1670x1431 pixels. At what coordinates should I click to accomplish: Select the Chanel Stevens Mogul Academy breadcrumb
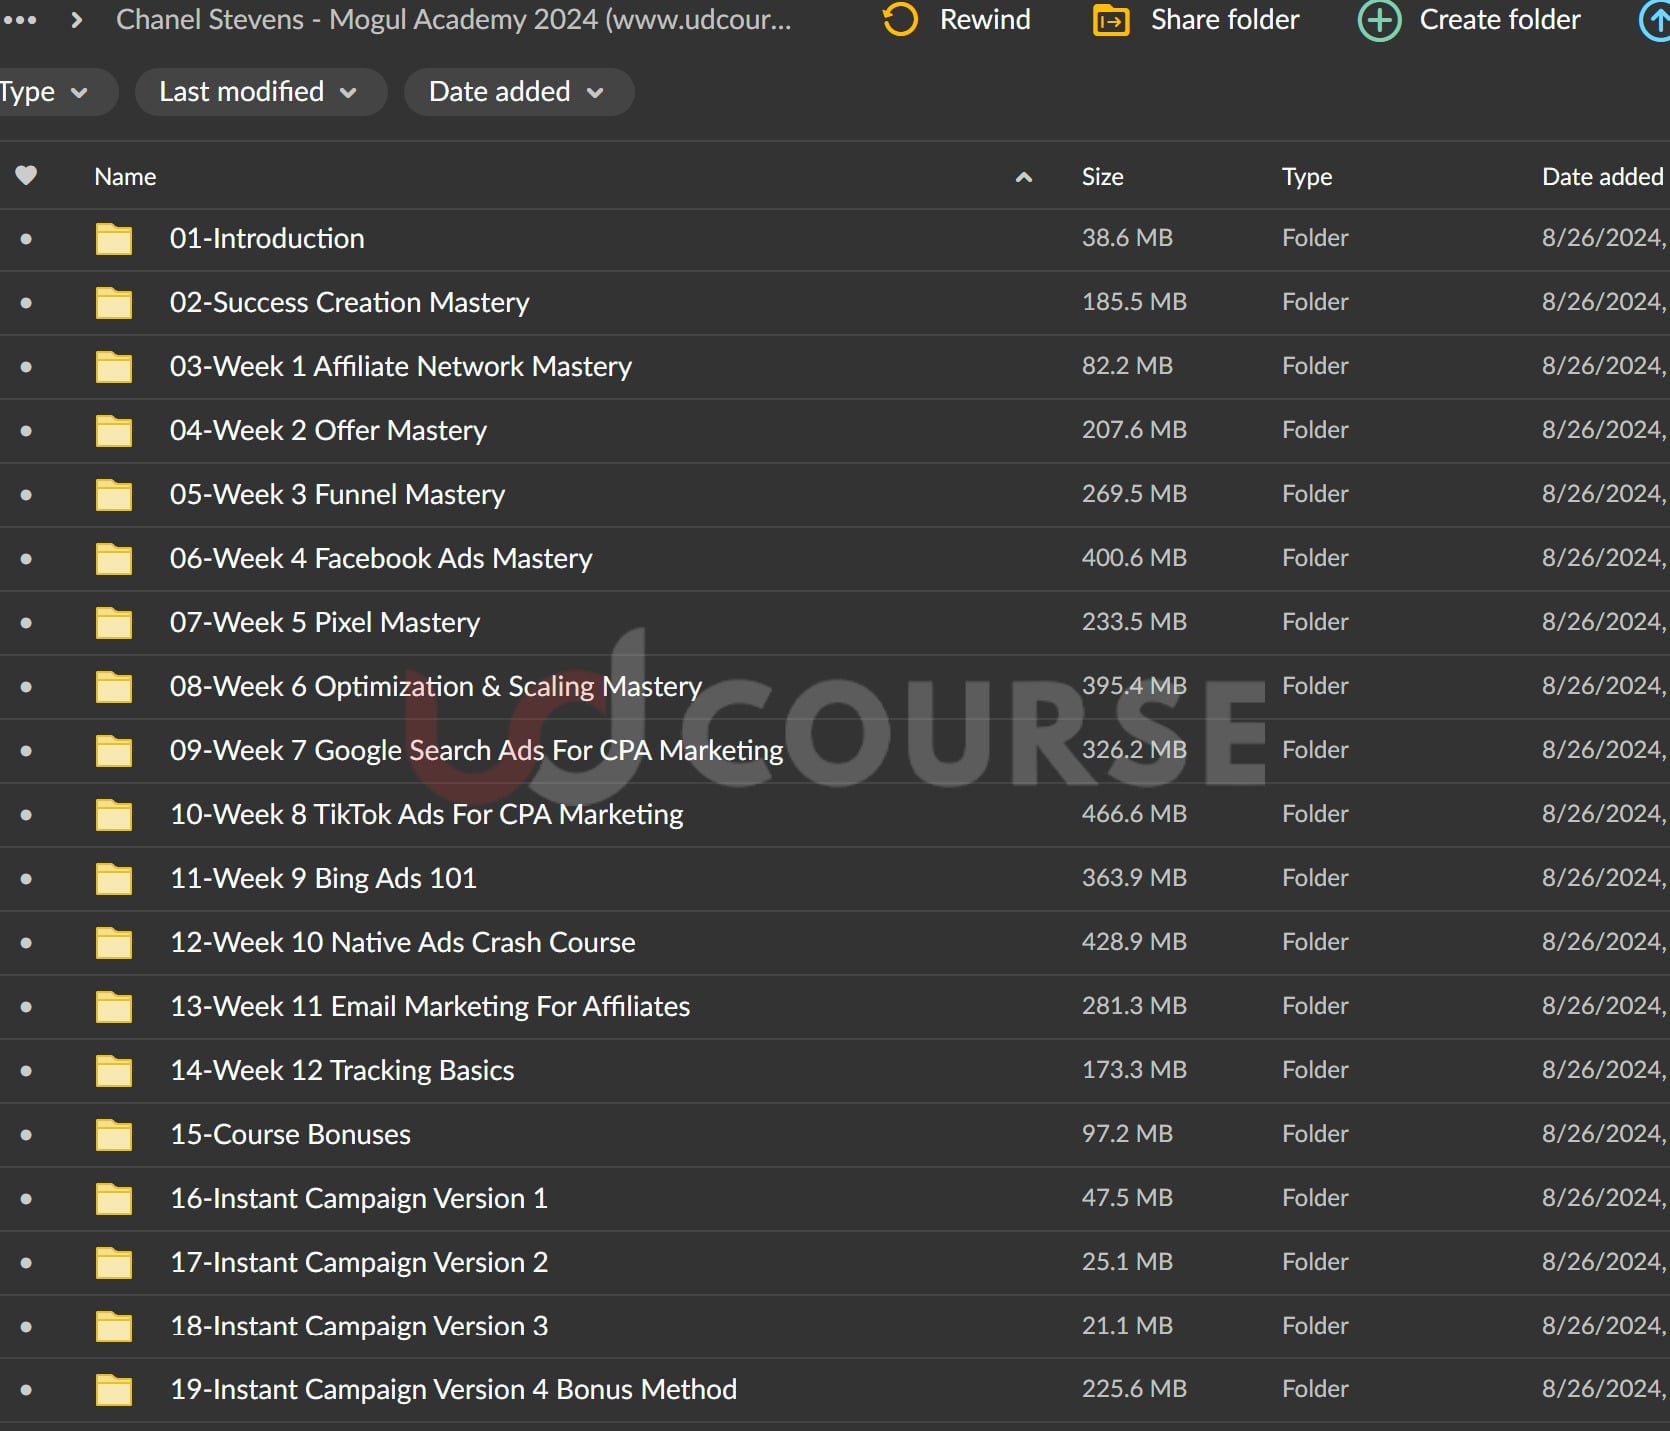pyautogui.click(x=453, y=20)
